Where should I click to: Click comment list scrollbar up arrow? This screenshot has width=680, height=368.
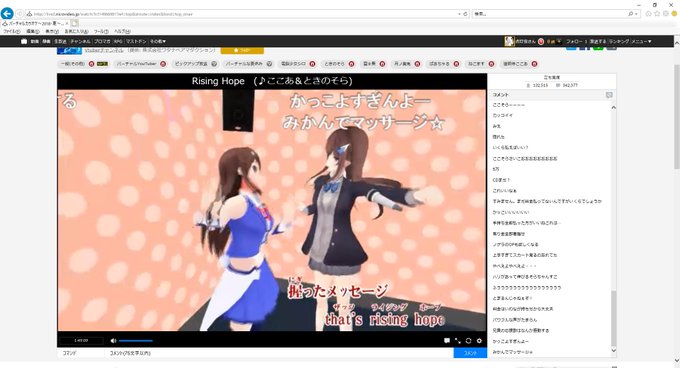pyautogui.click(x=613, y=107)
